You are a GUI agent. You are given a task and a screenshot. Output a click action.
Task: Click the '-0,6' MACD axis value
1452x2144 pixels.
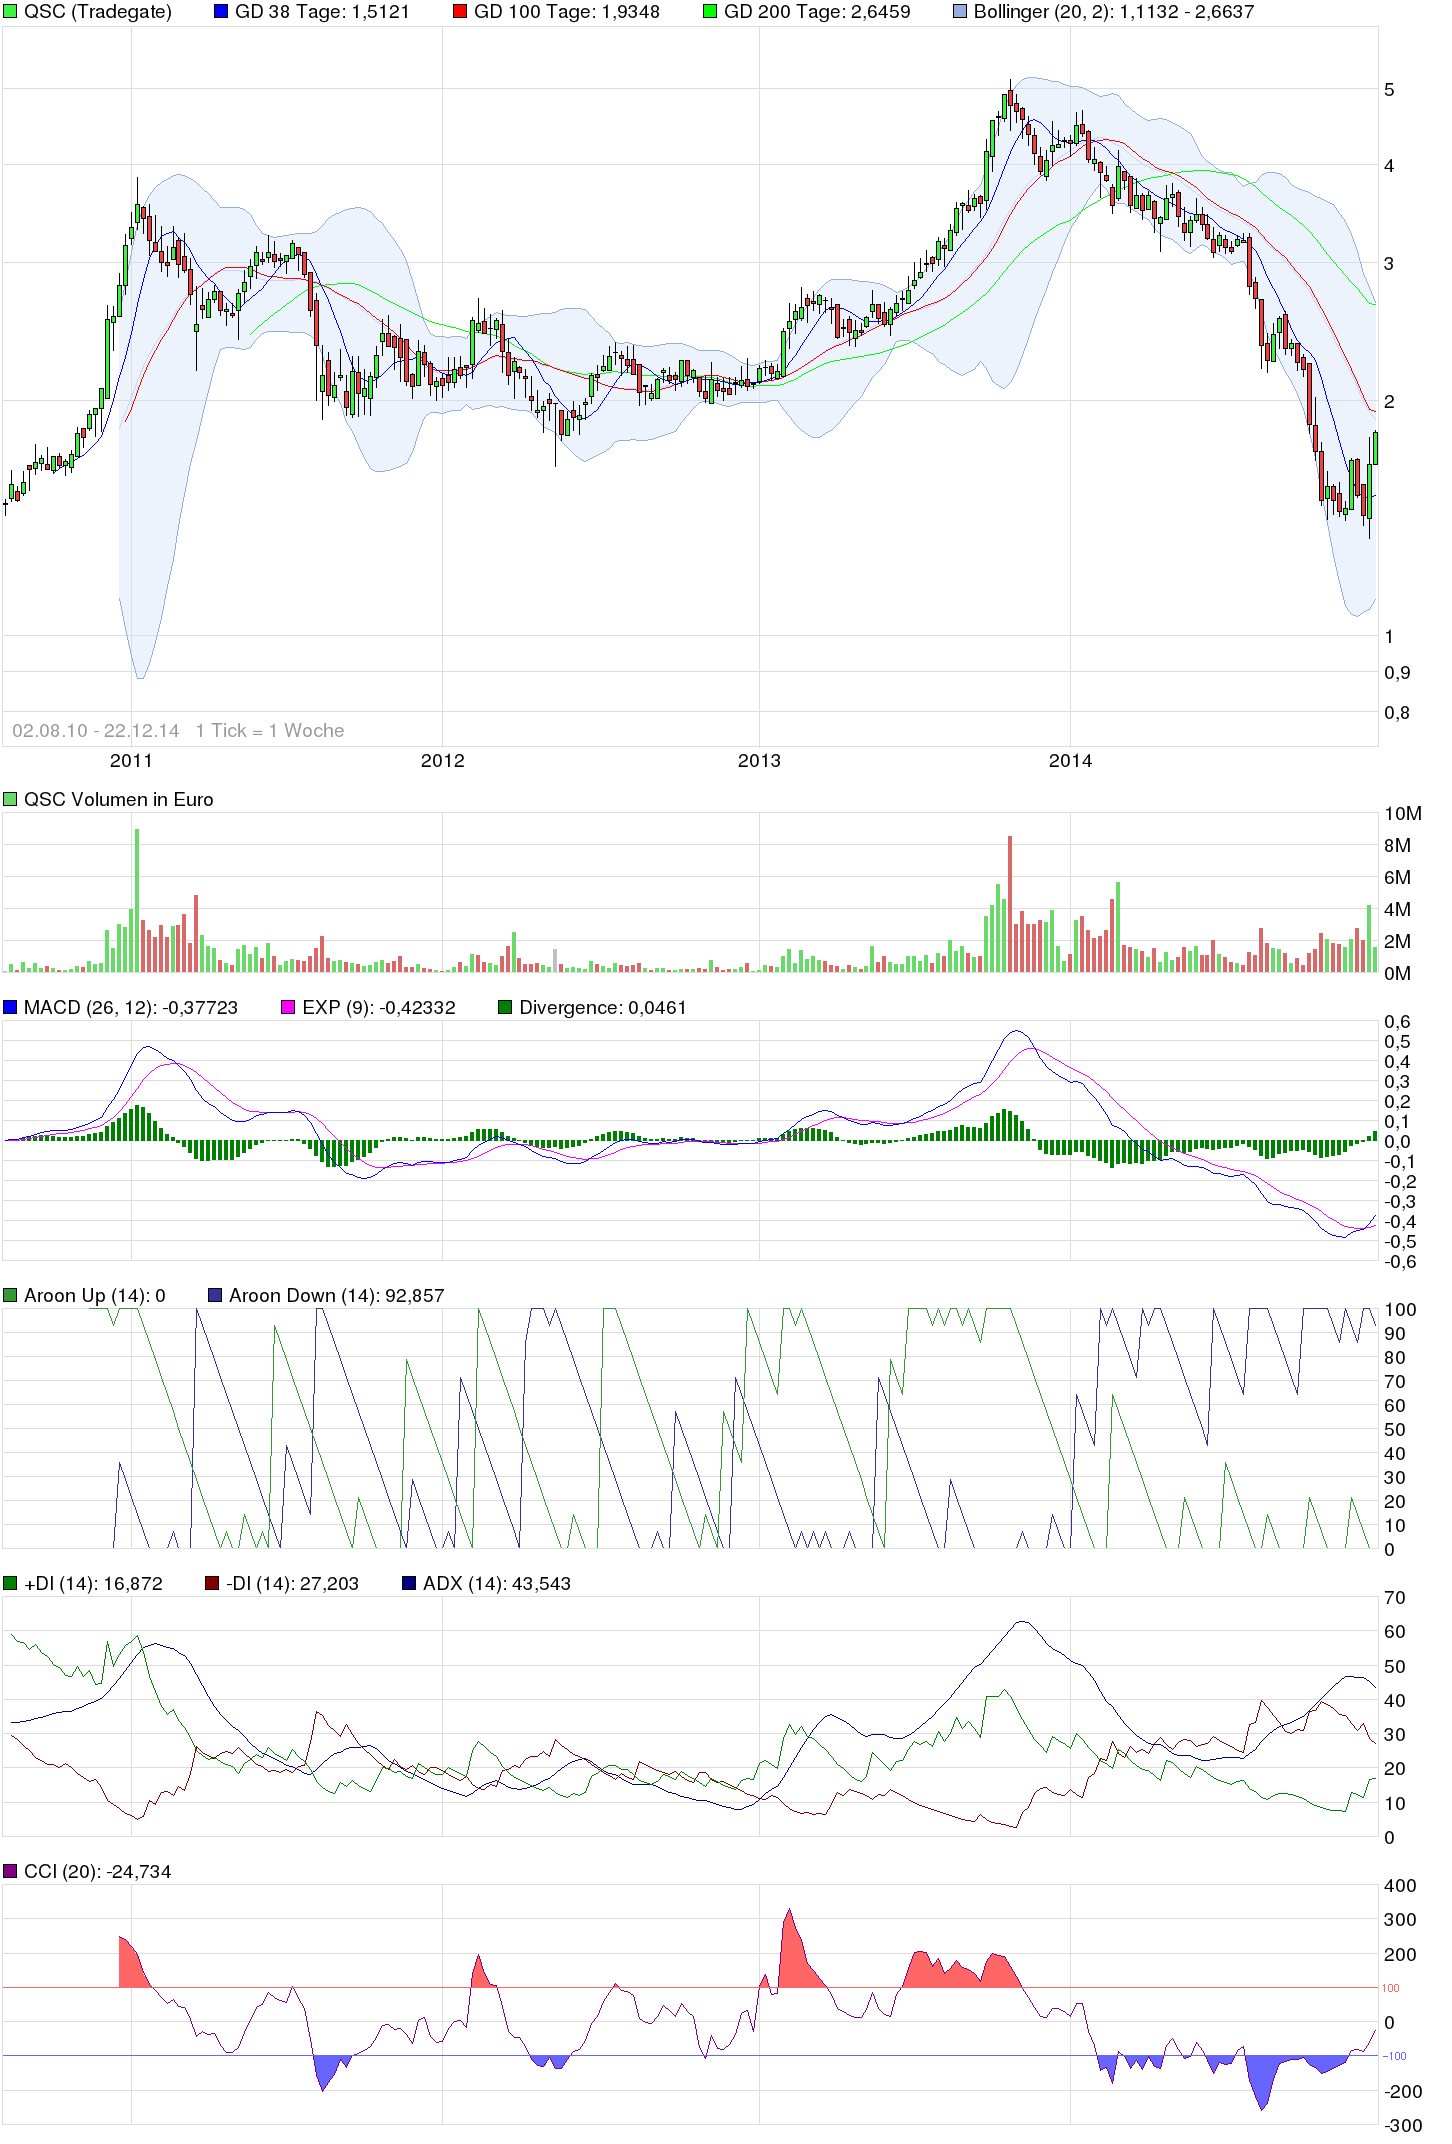(x=1400, y=1262)
